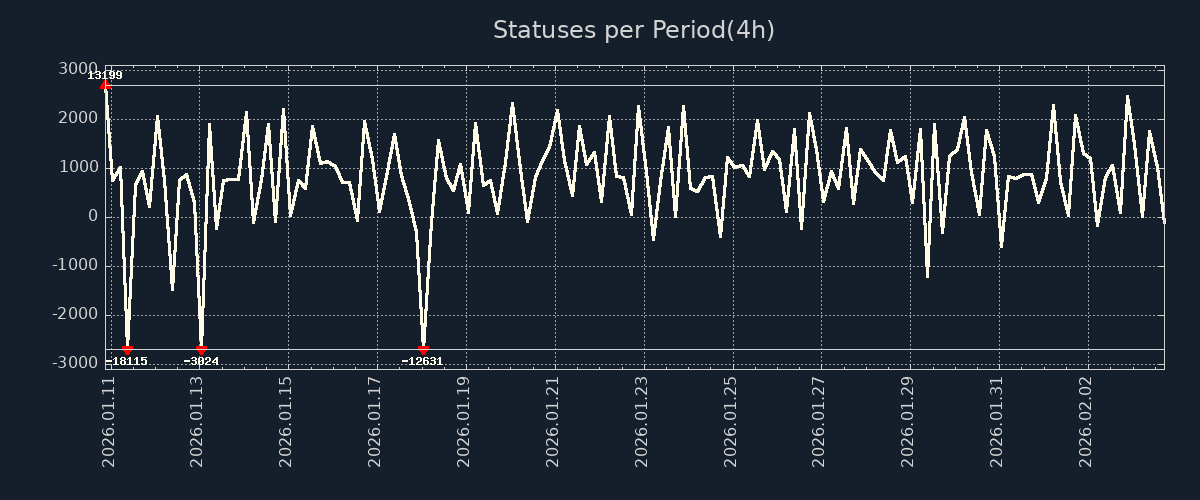Select the 2026.02.02 date label

[1085, 421]
